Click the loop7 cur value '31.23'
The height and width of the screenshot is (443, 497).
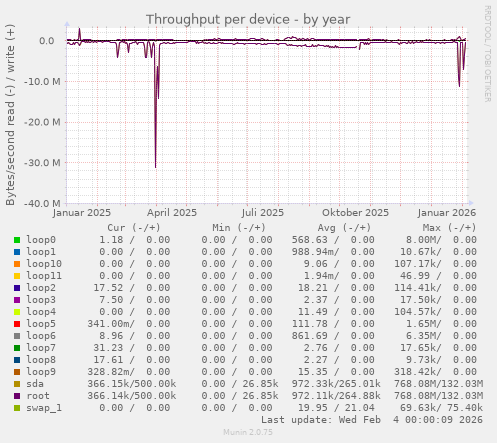pos(108,348)
